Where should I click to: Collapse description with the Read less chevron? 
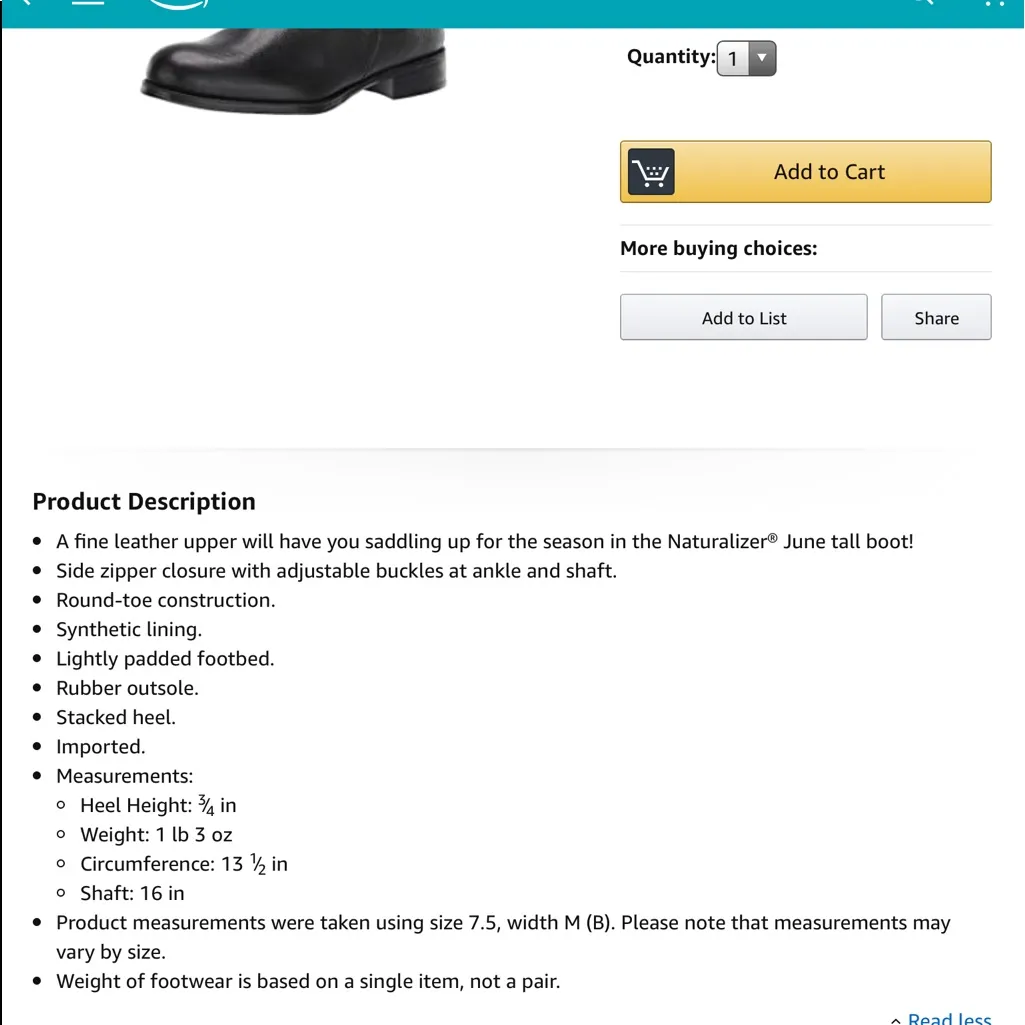(x=895, y=1019)
